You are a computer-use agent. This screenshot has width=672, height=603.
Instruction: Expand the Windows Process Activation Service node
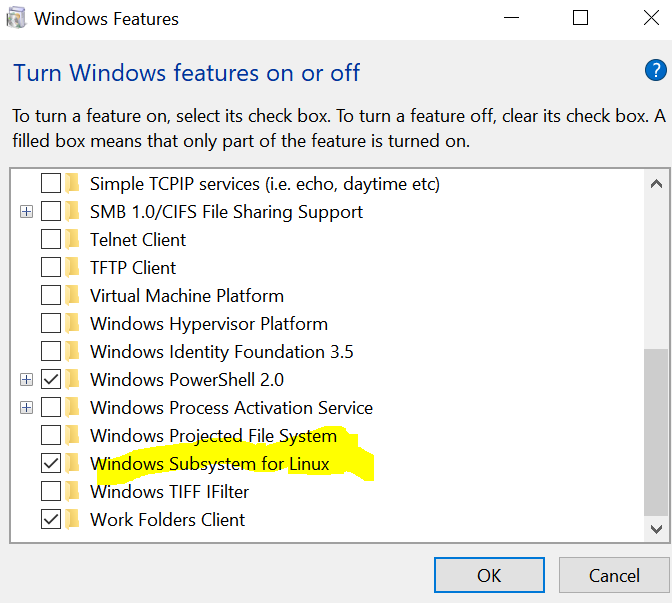pyautogui.click(x=27, y=408)
